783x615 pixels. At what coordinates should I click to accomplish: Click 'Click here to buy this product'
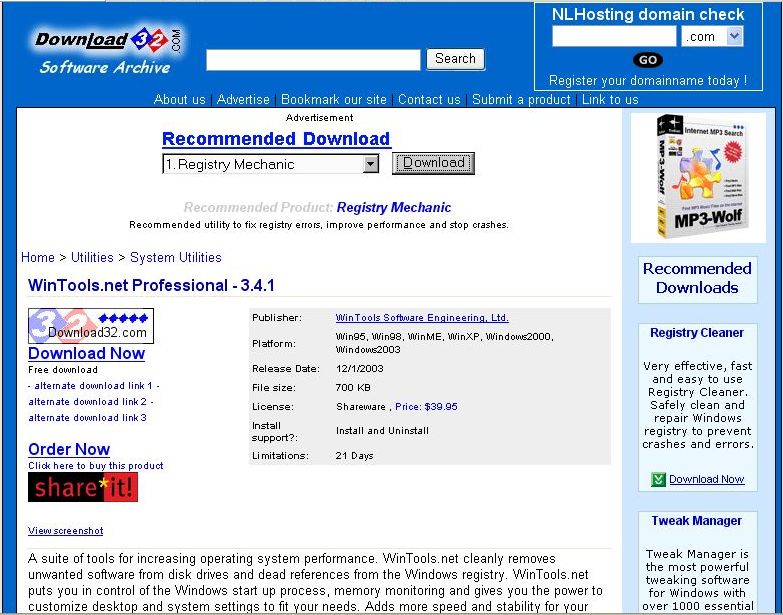[x=95, y=466]
